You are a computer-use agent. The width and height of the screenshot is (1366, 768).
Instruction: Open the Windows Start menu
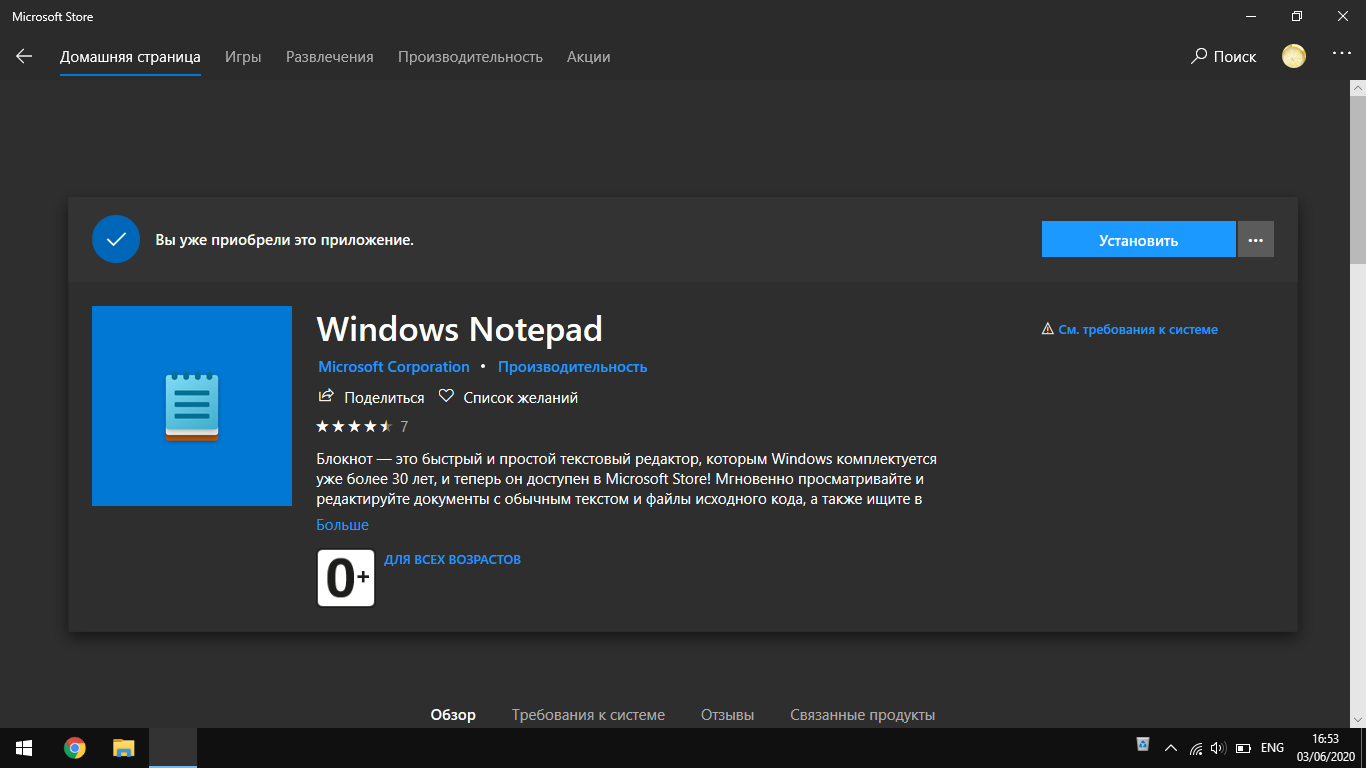click(24, 748)
